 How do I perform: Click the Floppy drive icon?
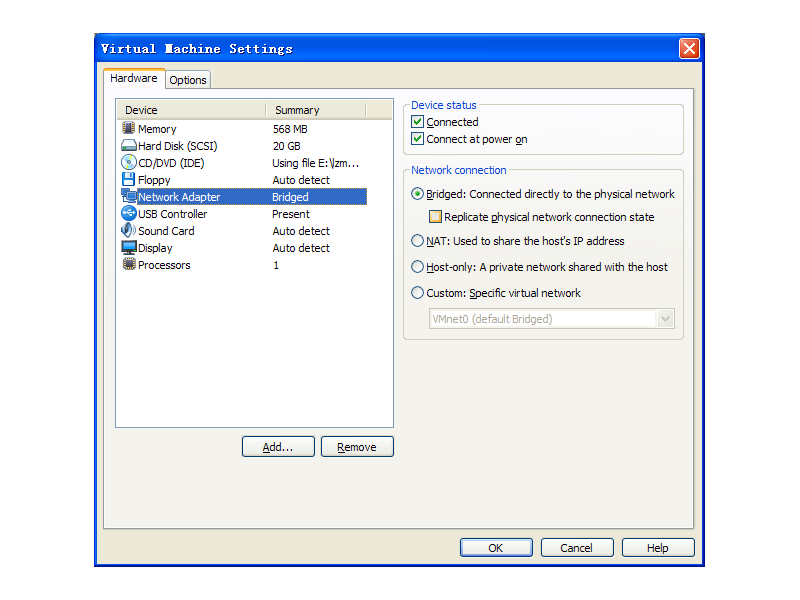click(129, 180)
